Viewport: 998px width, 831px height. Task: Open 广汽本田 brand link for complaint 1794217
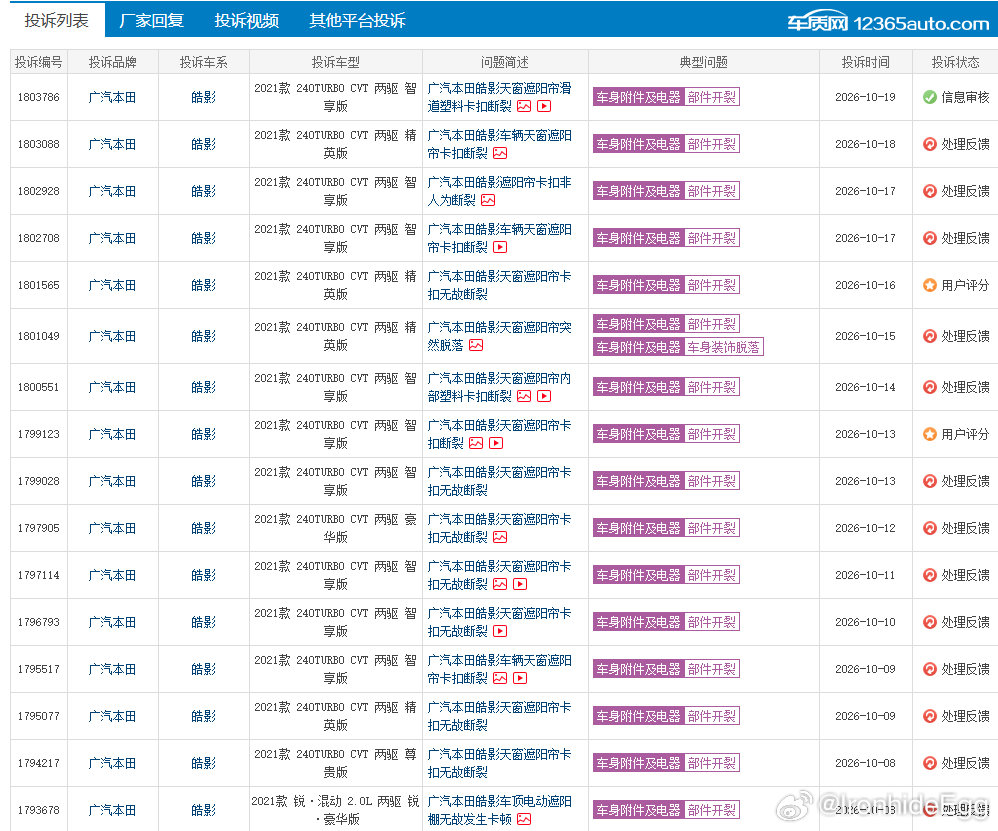112,763
